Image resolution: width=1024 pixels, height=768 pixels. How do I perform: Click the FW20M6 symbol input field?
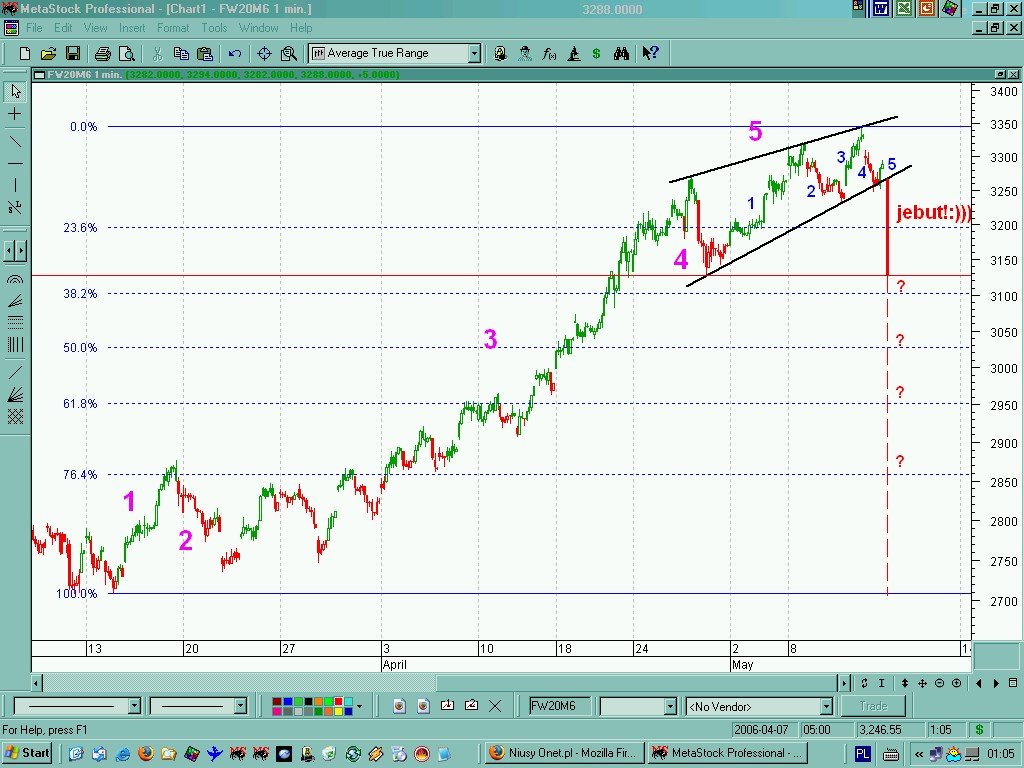pos(559,706)
